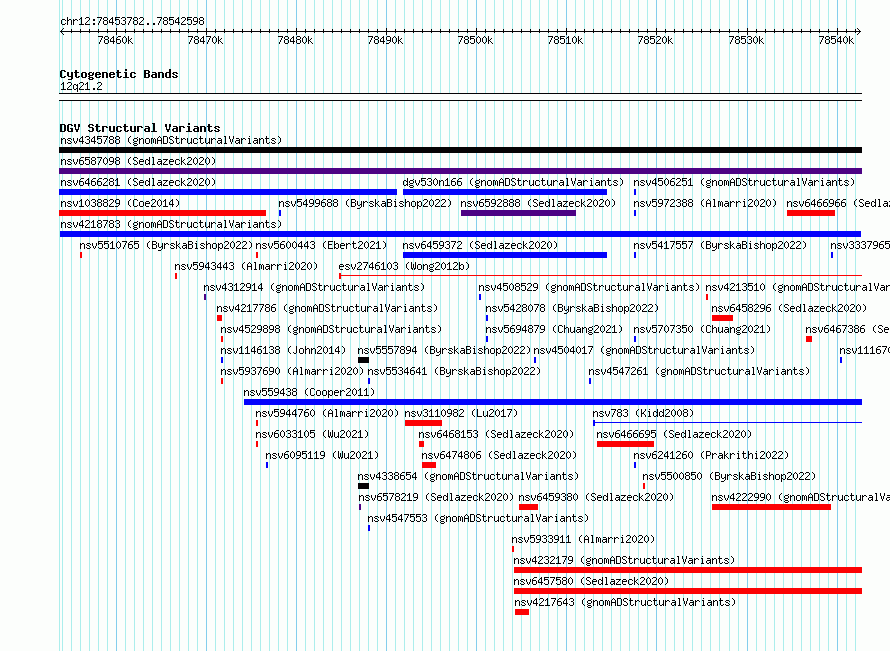Open the dgv530n166 variant label
Image resolution: width=890 pixels, height=651 pixels.
[x=513, y=182]
